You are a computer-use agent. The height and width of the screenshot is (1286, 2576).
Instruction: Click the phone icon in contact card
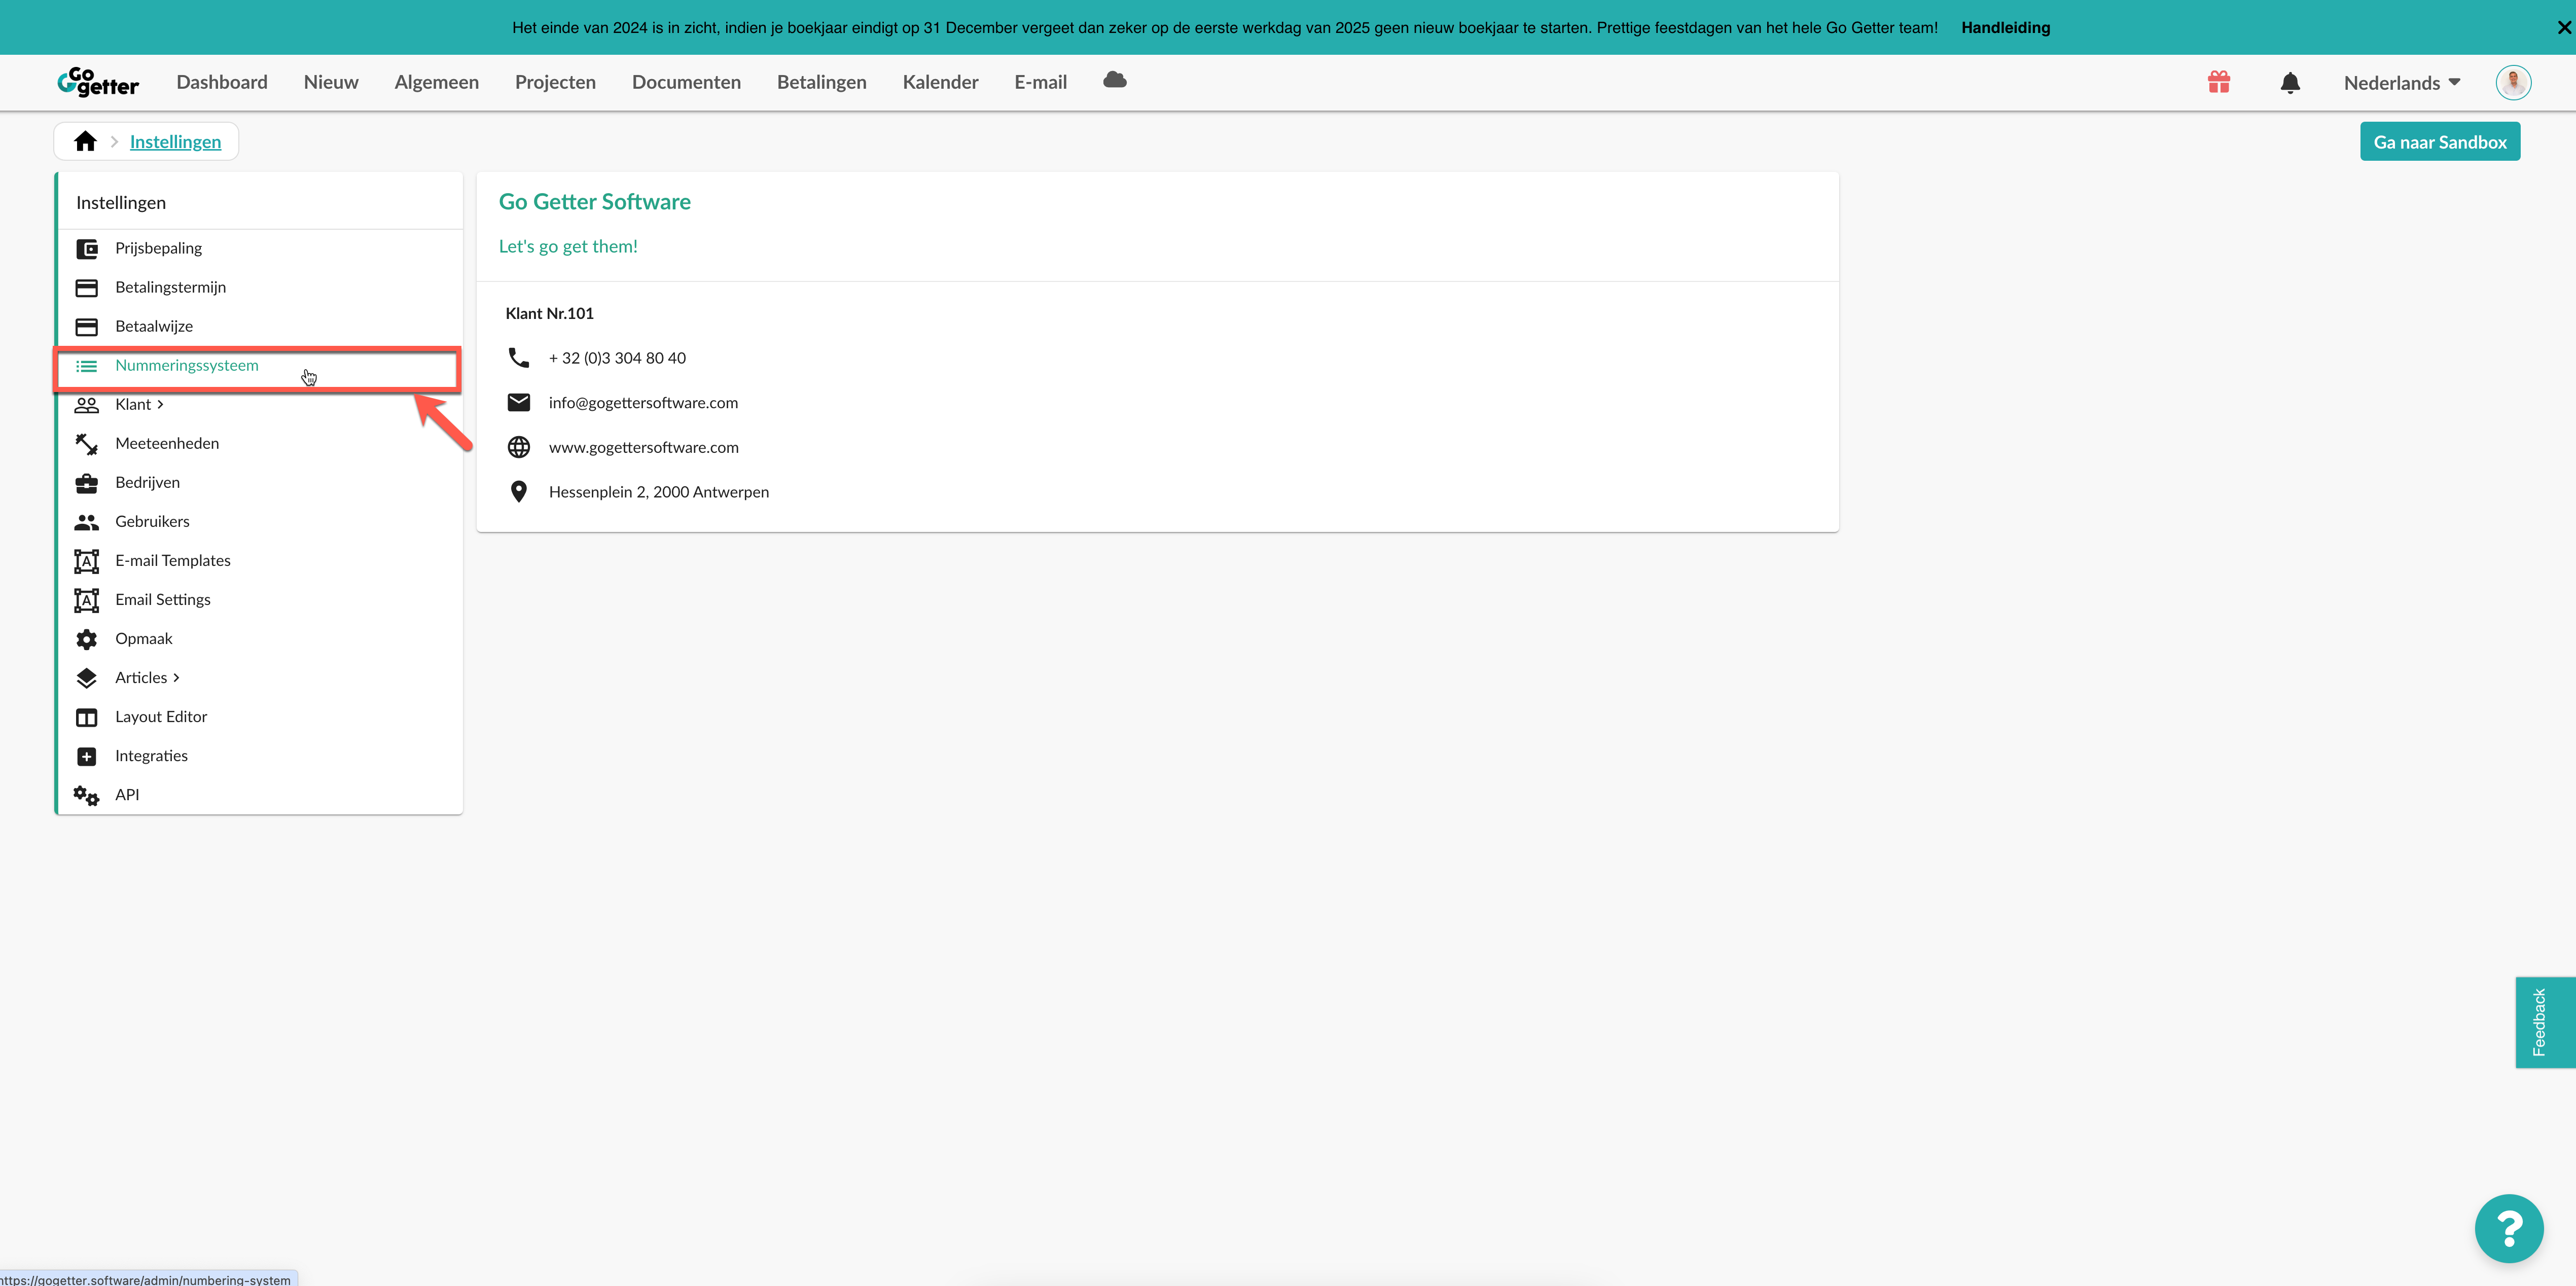(x=519, y=357)
